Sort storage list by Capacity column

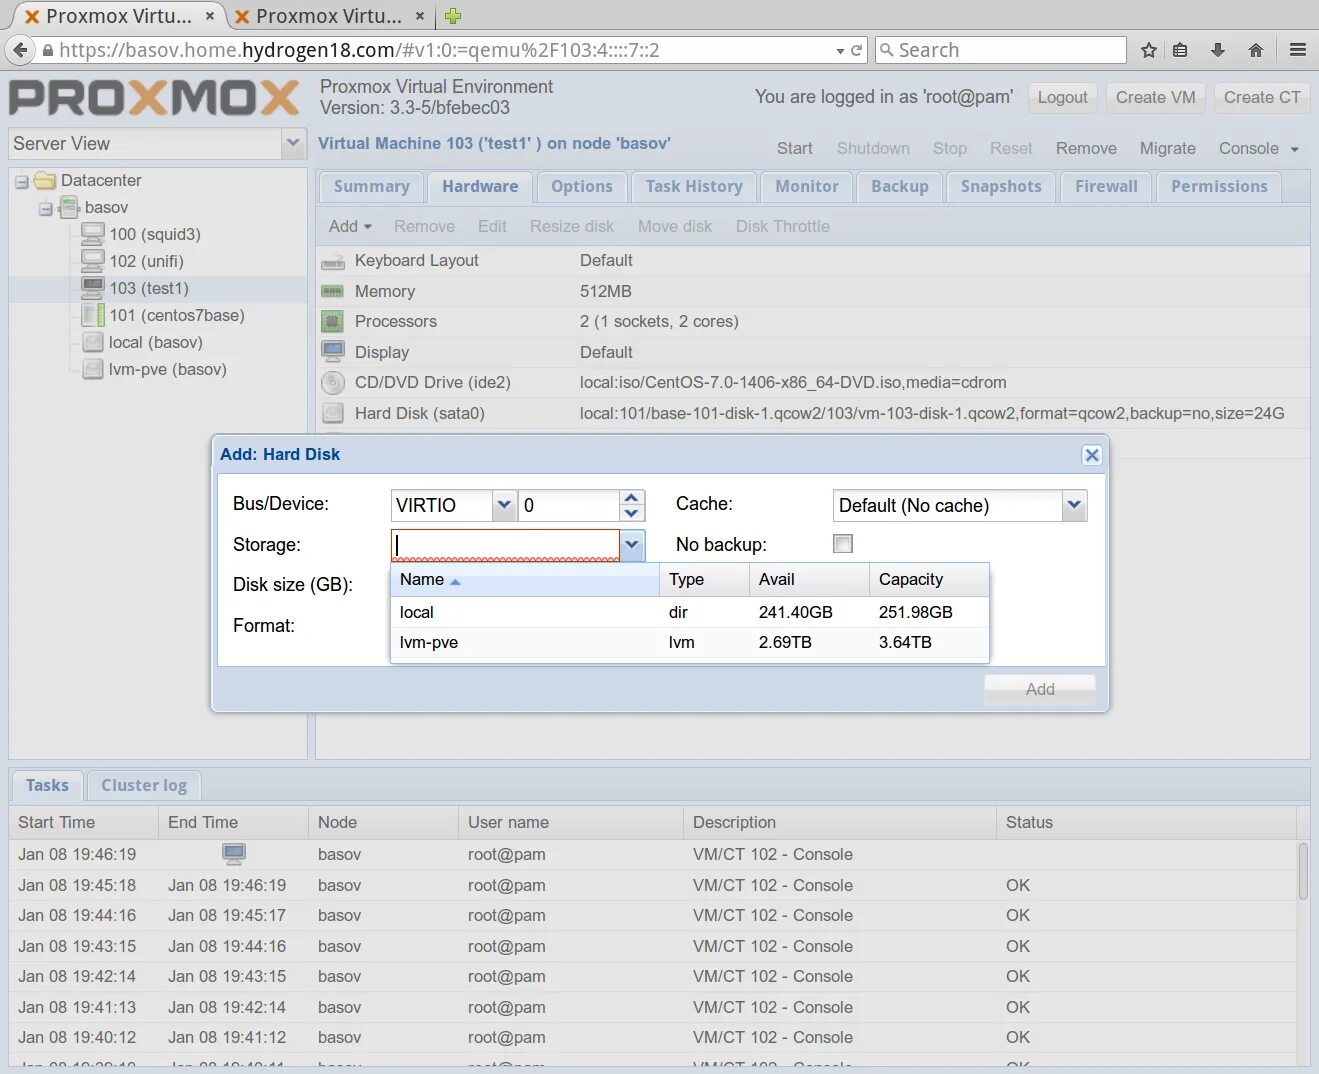point(929,580)
